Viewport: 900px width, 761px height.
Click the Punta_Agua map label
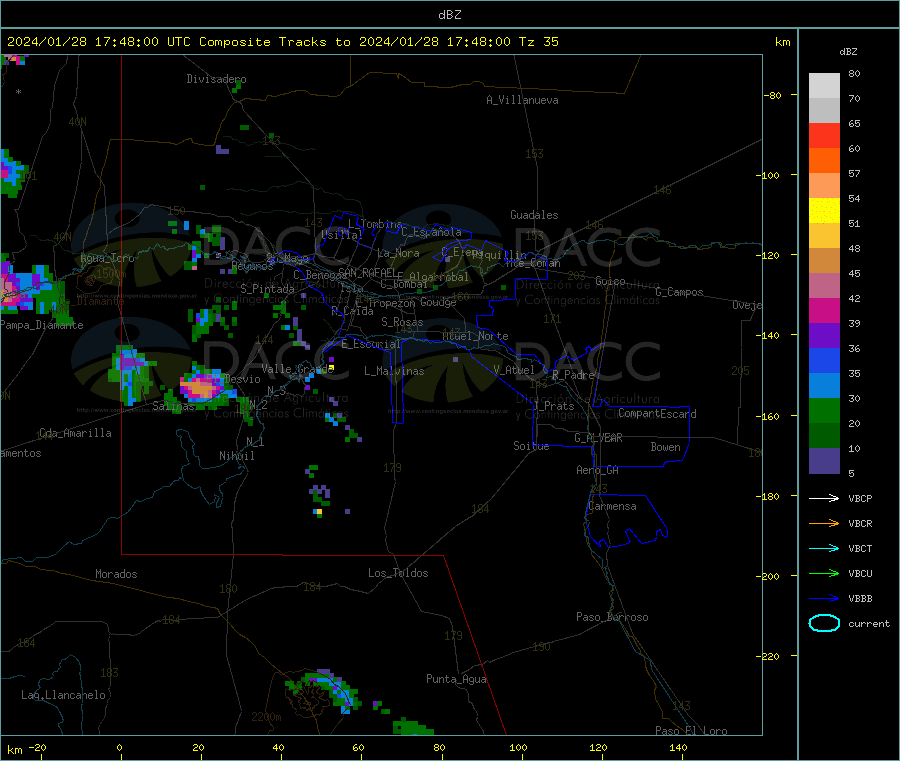pyautogui.click(x=456, y=679)
